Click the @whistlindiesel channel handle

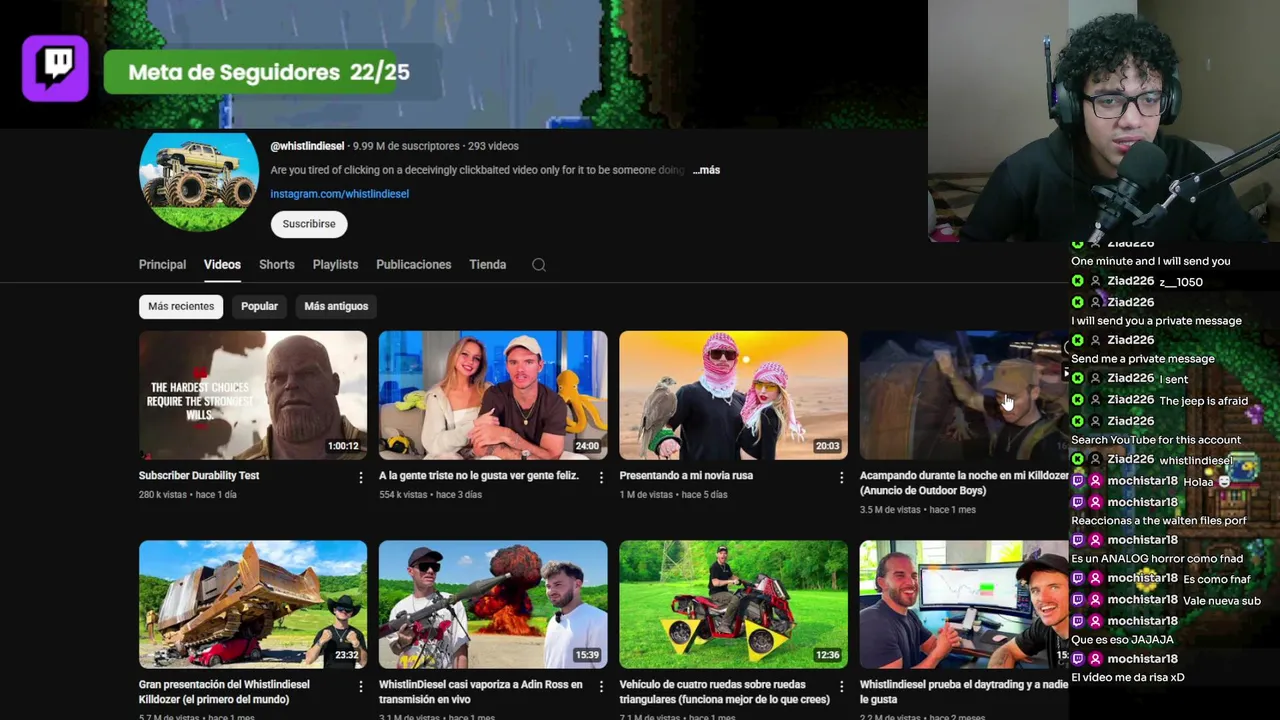[x=307, y=146]
